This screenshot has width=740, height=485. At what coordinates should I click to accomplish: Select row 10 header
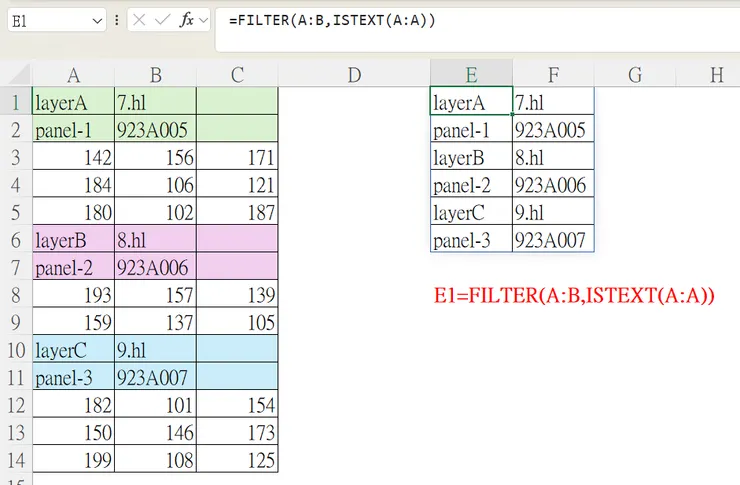pos(16,350)
